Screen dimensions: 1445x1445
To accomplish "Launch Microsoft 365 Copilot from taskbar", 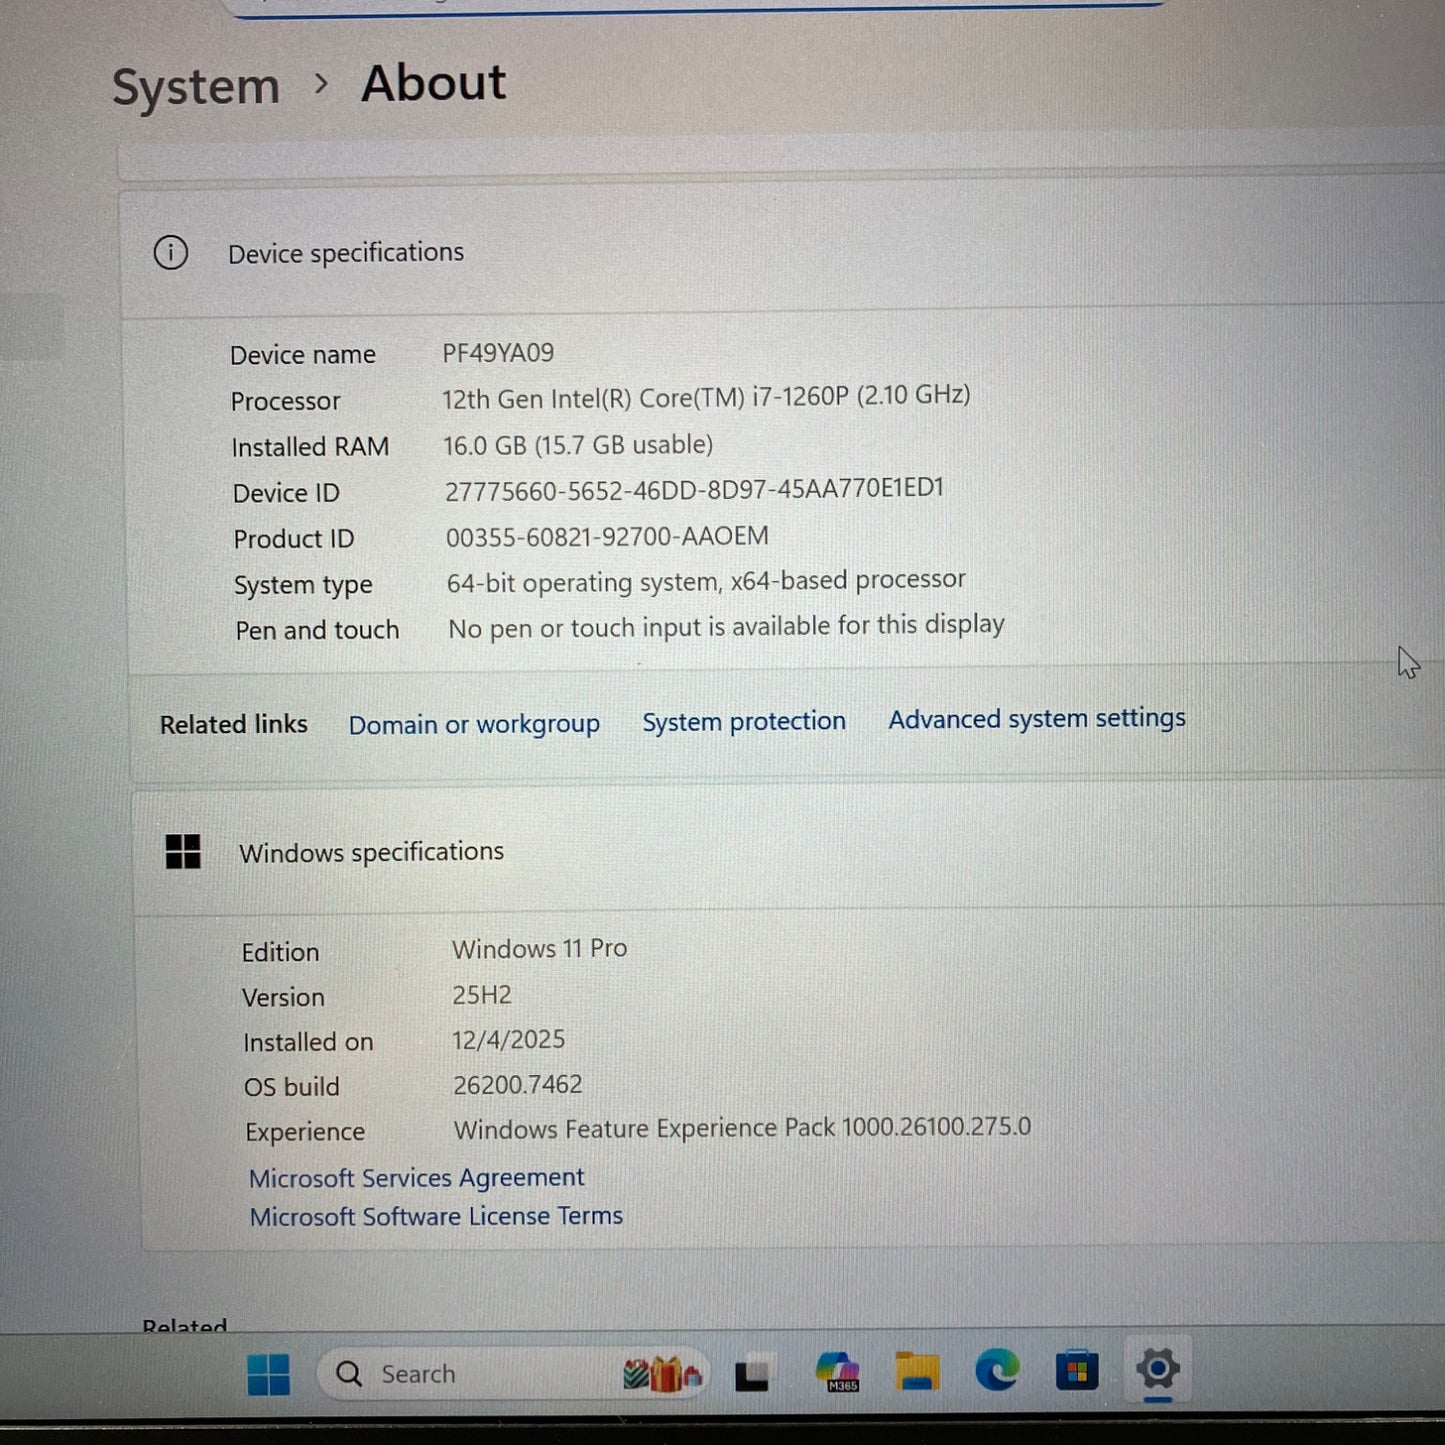I will (x=838, y=1372).
